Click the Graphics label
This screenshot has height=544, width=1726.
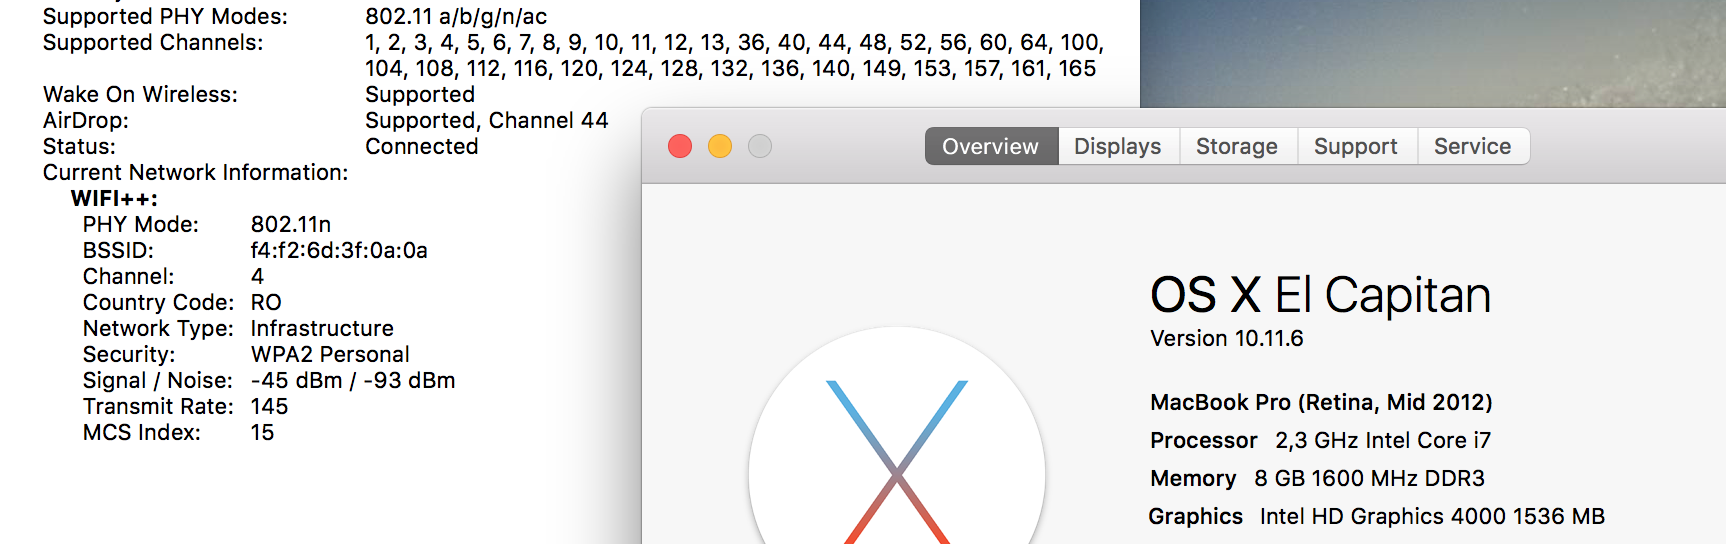[1196, 516]
